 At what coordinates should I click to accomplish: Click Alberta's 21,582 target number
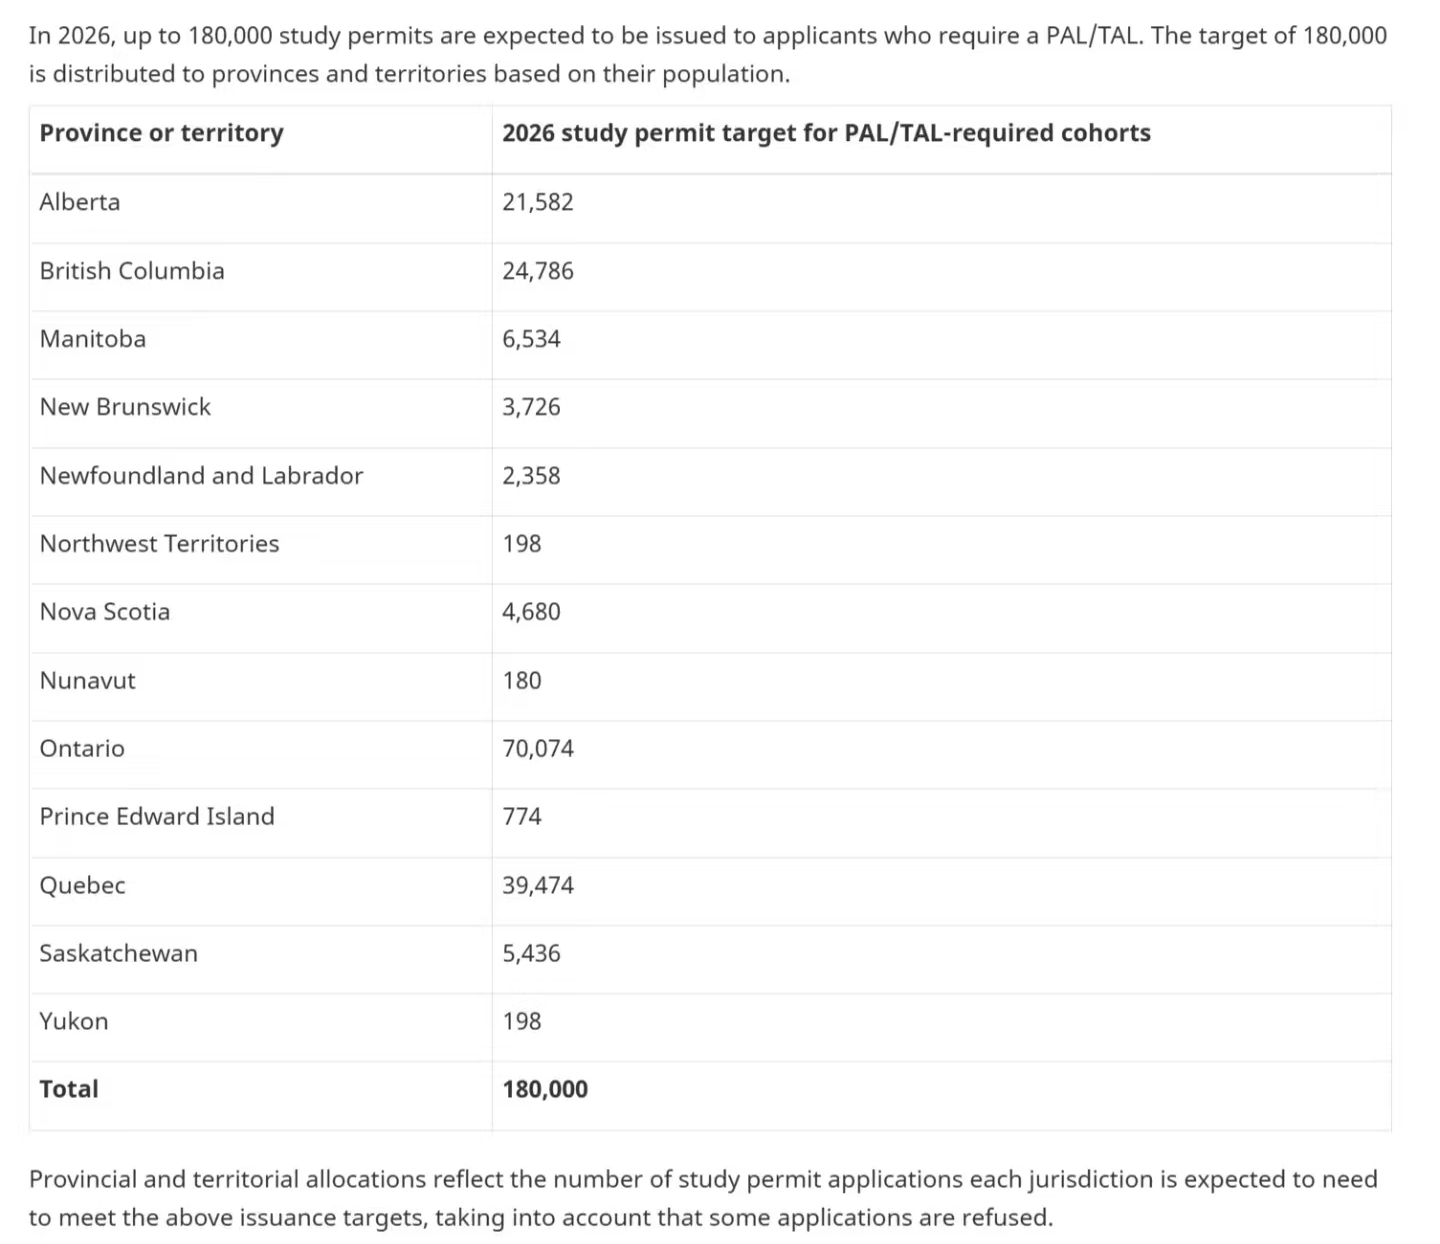538,202
